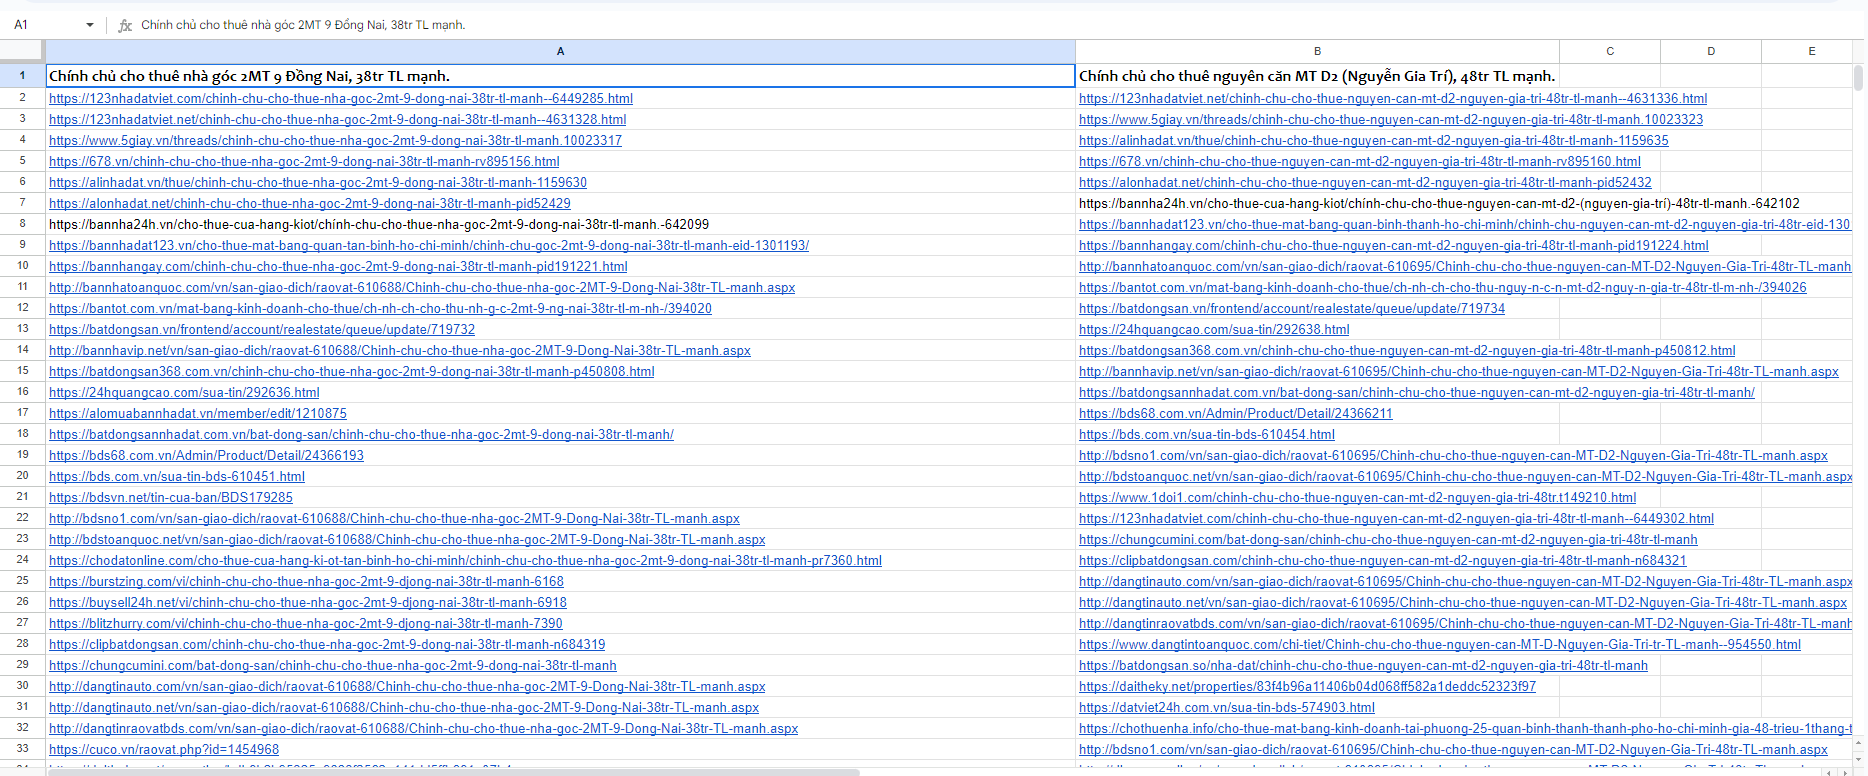Open chodatonline.com link ending pr7360.html

[465, 560]
